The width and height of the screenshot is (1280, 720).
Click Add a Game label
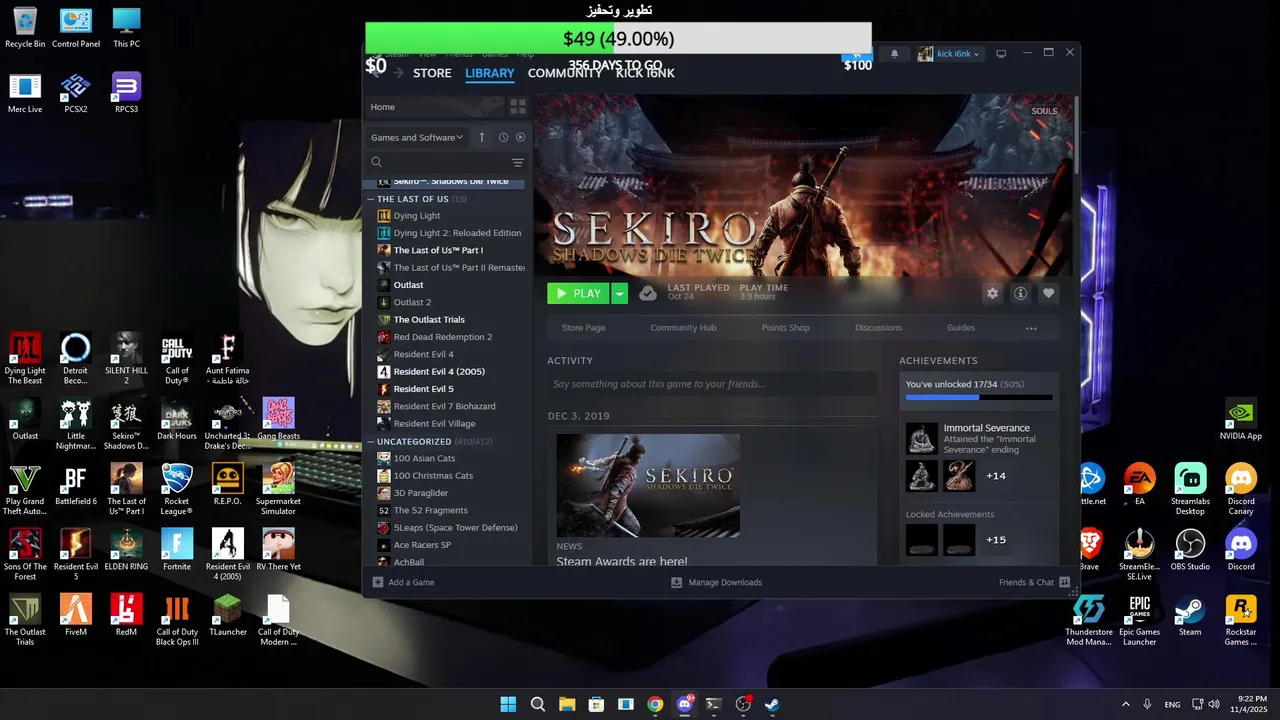tap(411, 582)
